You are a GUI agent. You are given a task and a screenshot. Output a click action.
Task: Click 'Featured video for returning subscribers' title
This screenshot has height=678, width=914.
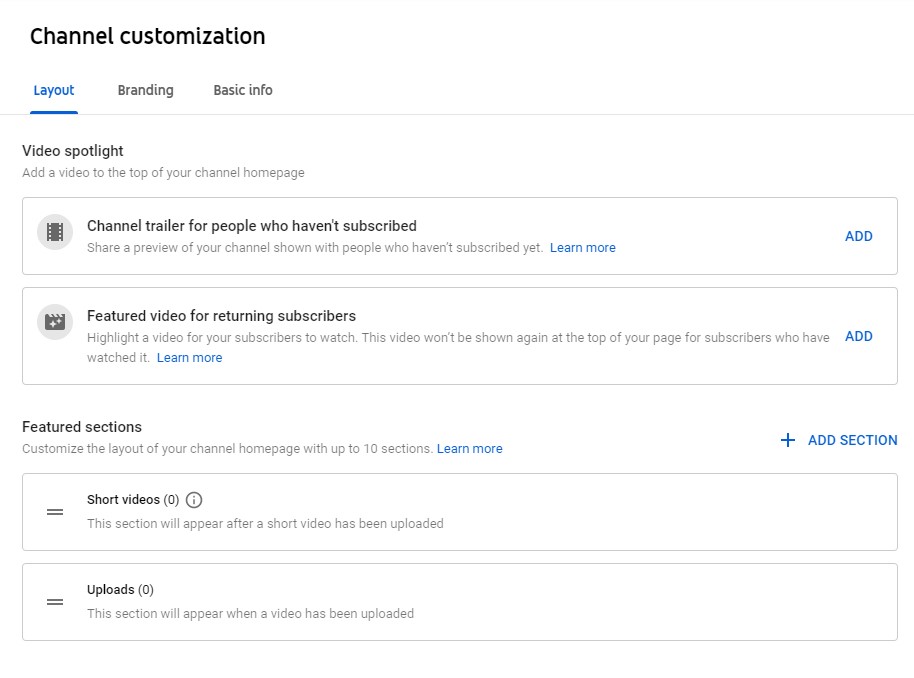click(222, 316)
